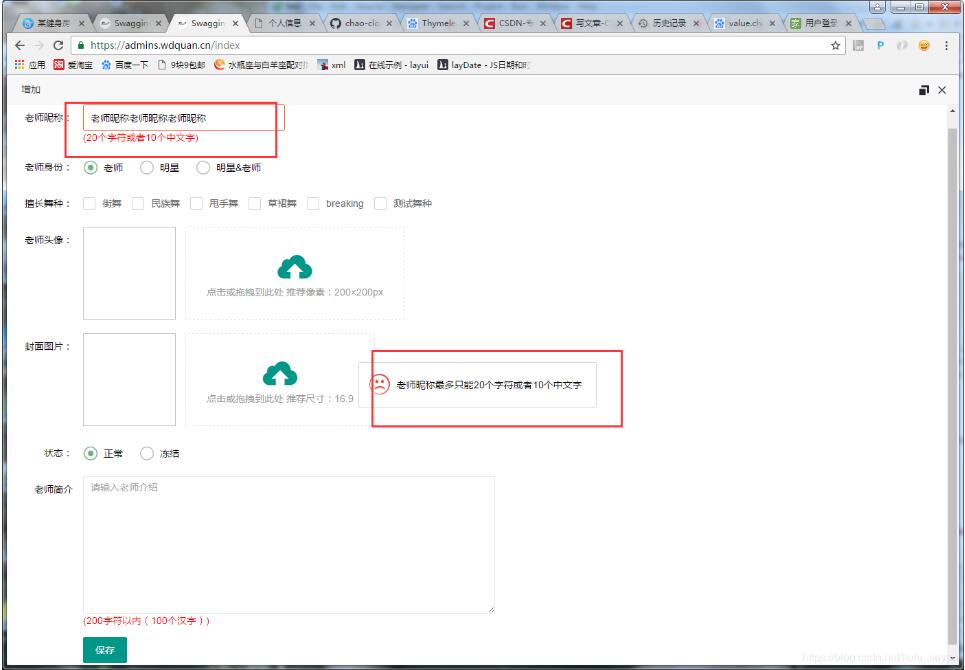This screenshot has height=670, width=965.
Task: Click the 老师头像 upload drop area
Action: (295, 273)
